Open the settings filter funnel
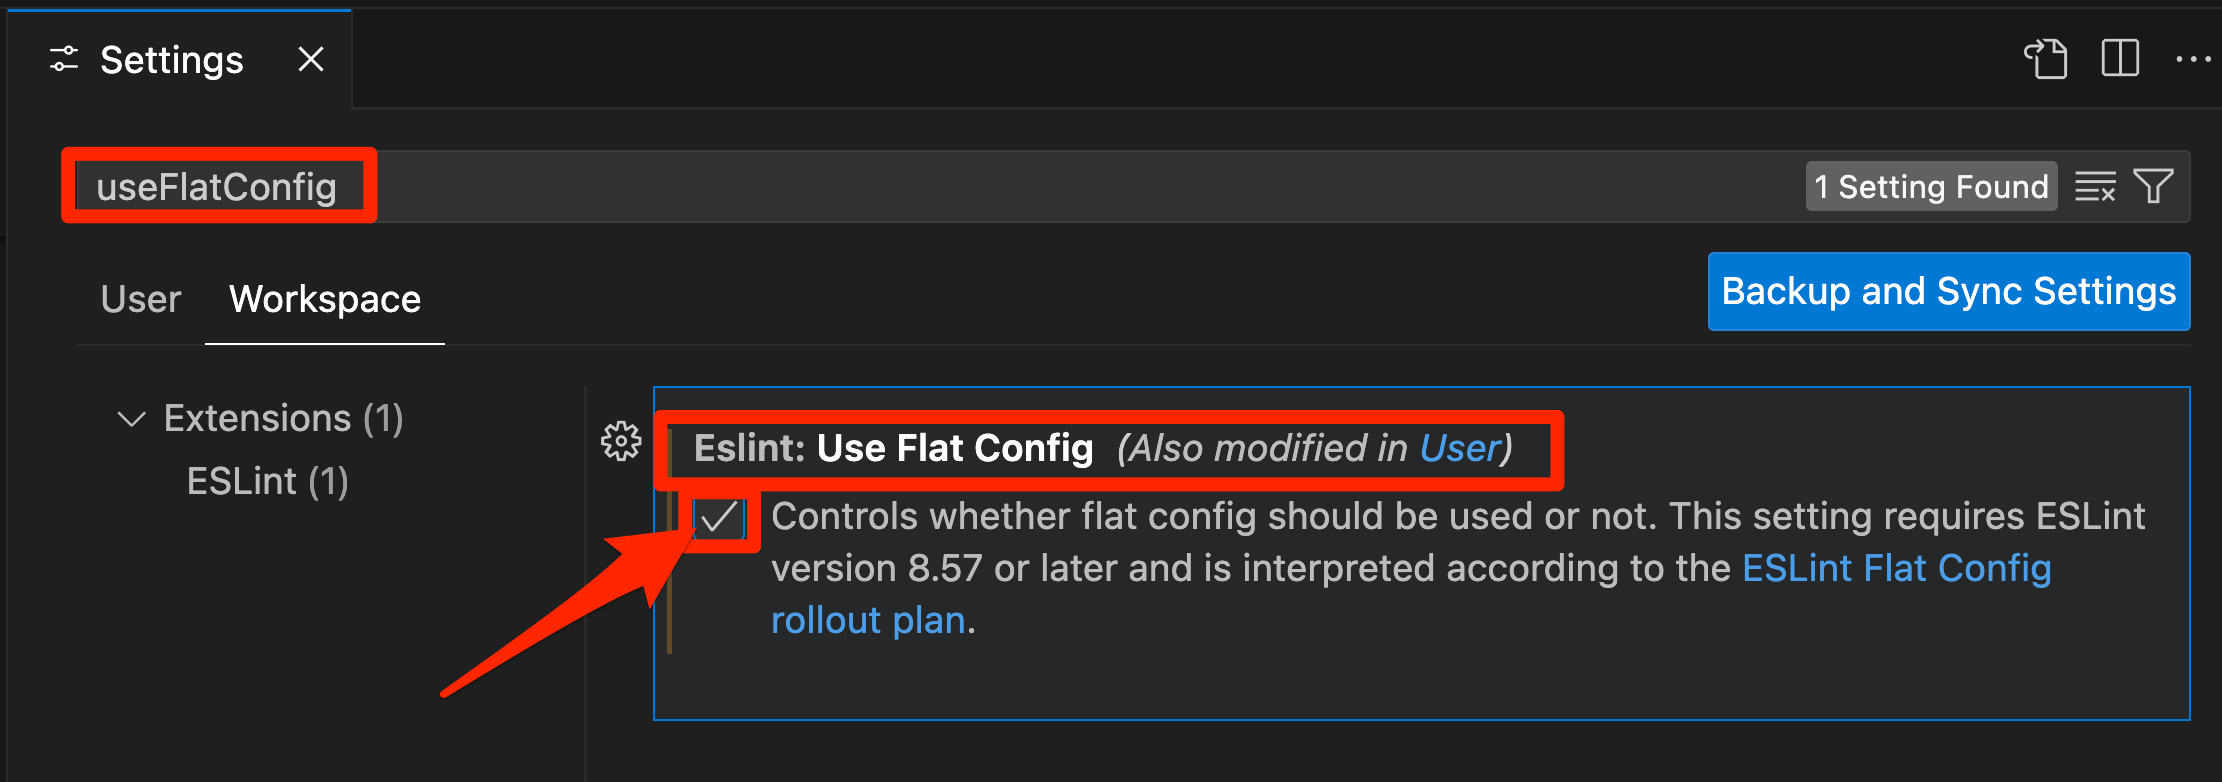This screenshot has height=782, width=2222. (x=2153, y=186)
